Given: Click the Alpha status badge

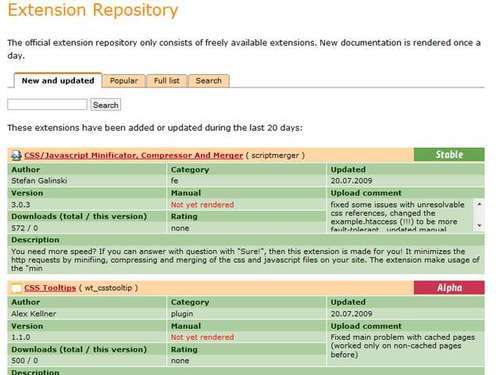Looking at the screenshot, I should (x=449, y=288).
